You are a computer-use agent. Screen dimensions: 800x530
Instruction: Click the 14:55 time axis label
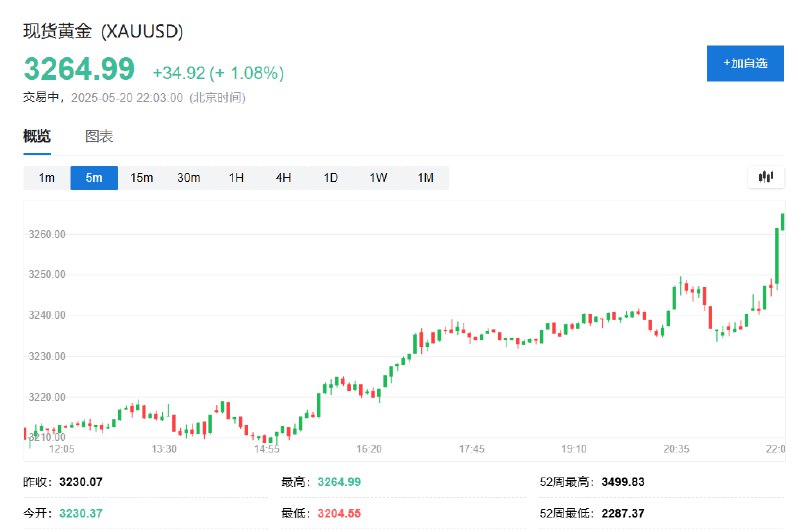pos(266,449)
